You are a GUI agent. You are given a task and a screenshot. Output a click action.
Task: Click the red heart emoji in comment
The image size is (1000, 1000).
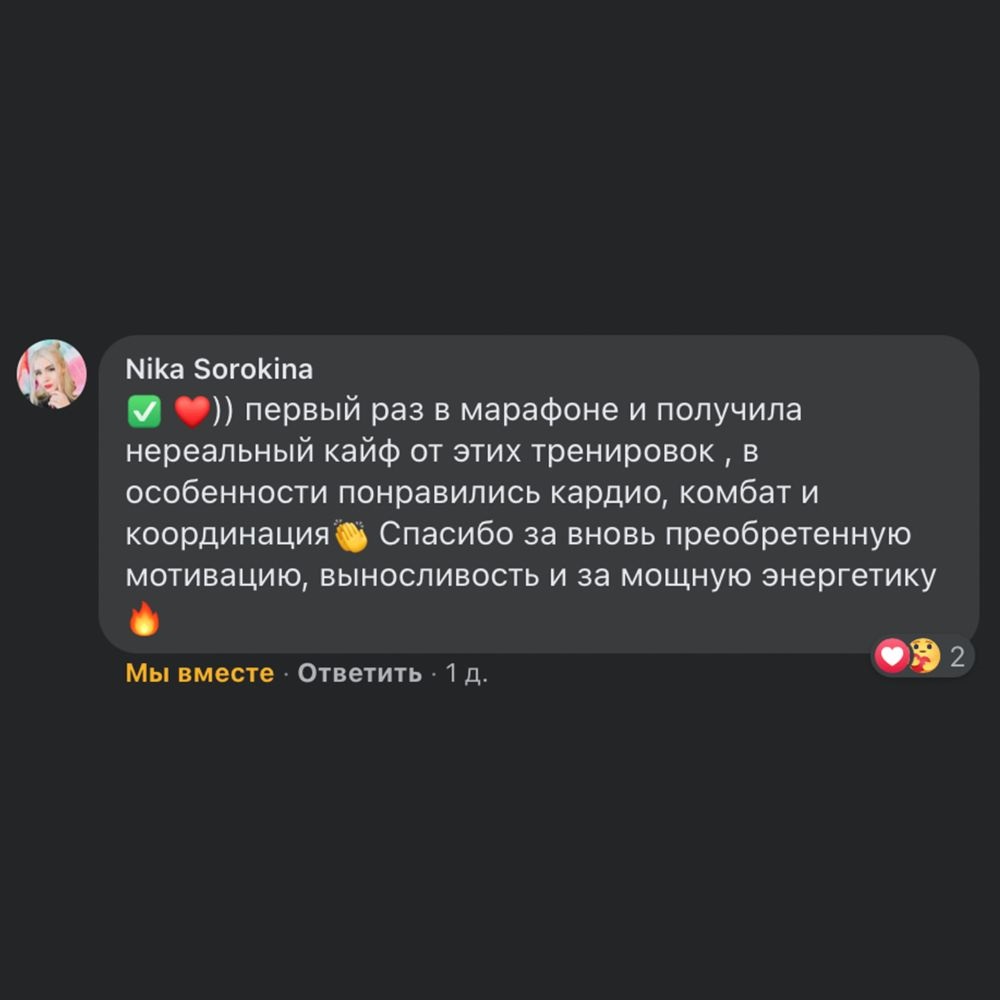192,411
